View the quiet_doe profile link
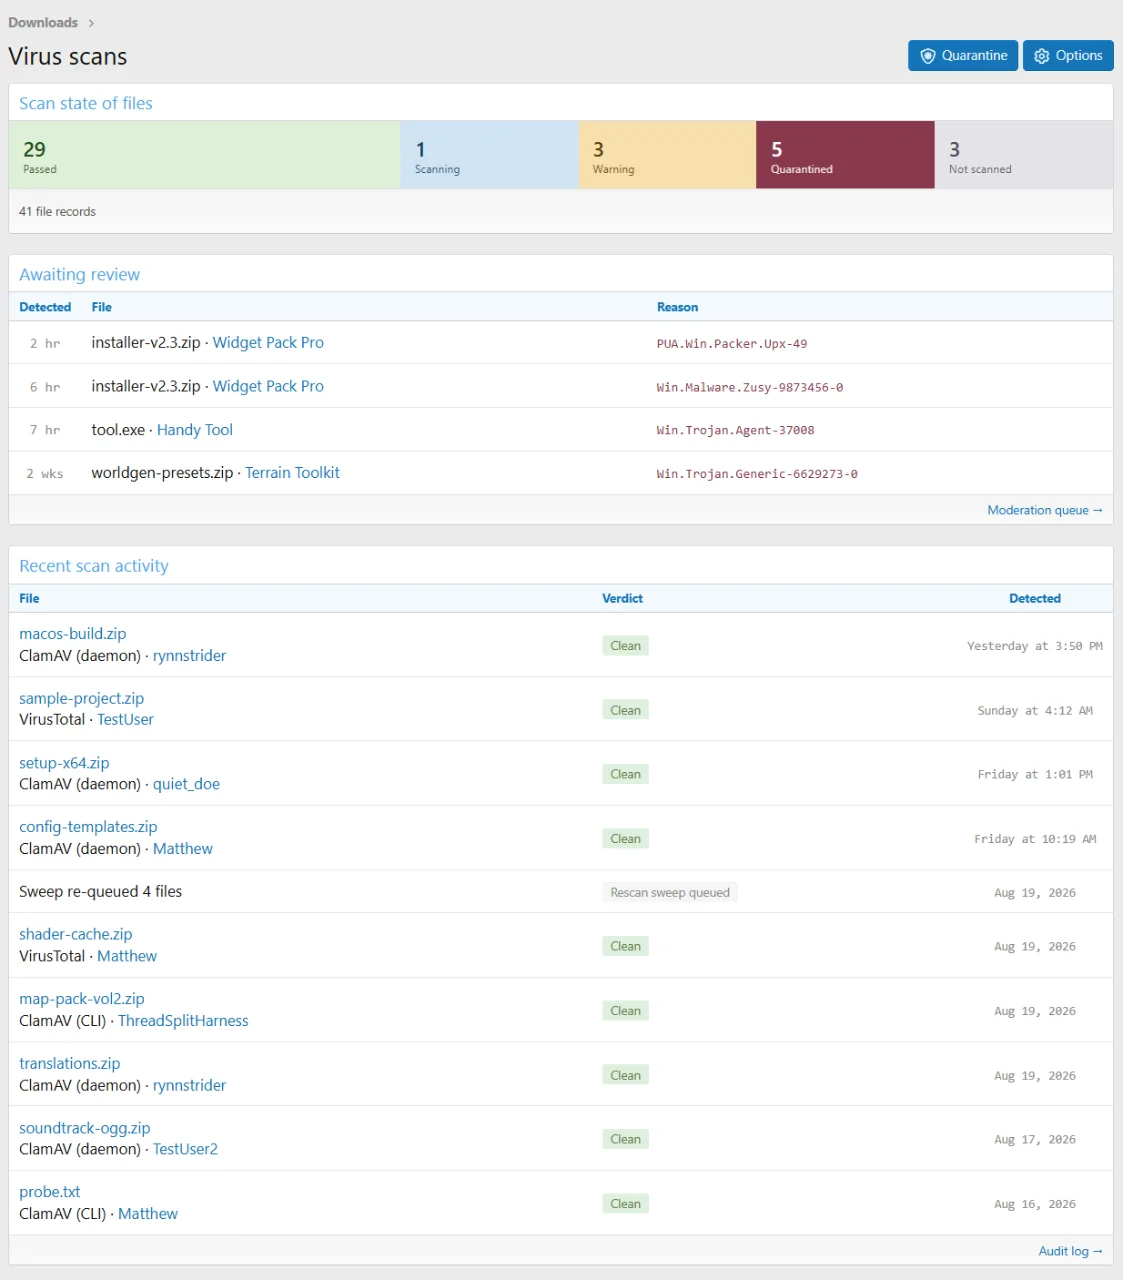This screenshot has width=1123, height=1280. [186, 784]
